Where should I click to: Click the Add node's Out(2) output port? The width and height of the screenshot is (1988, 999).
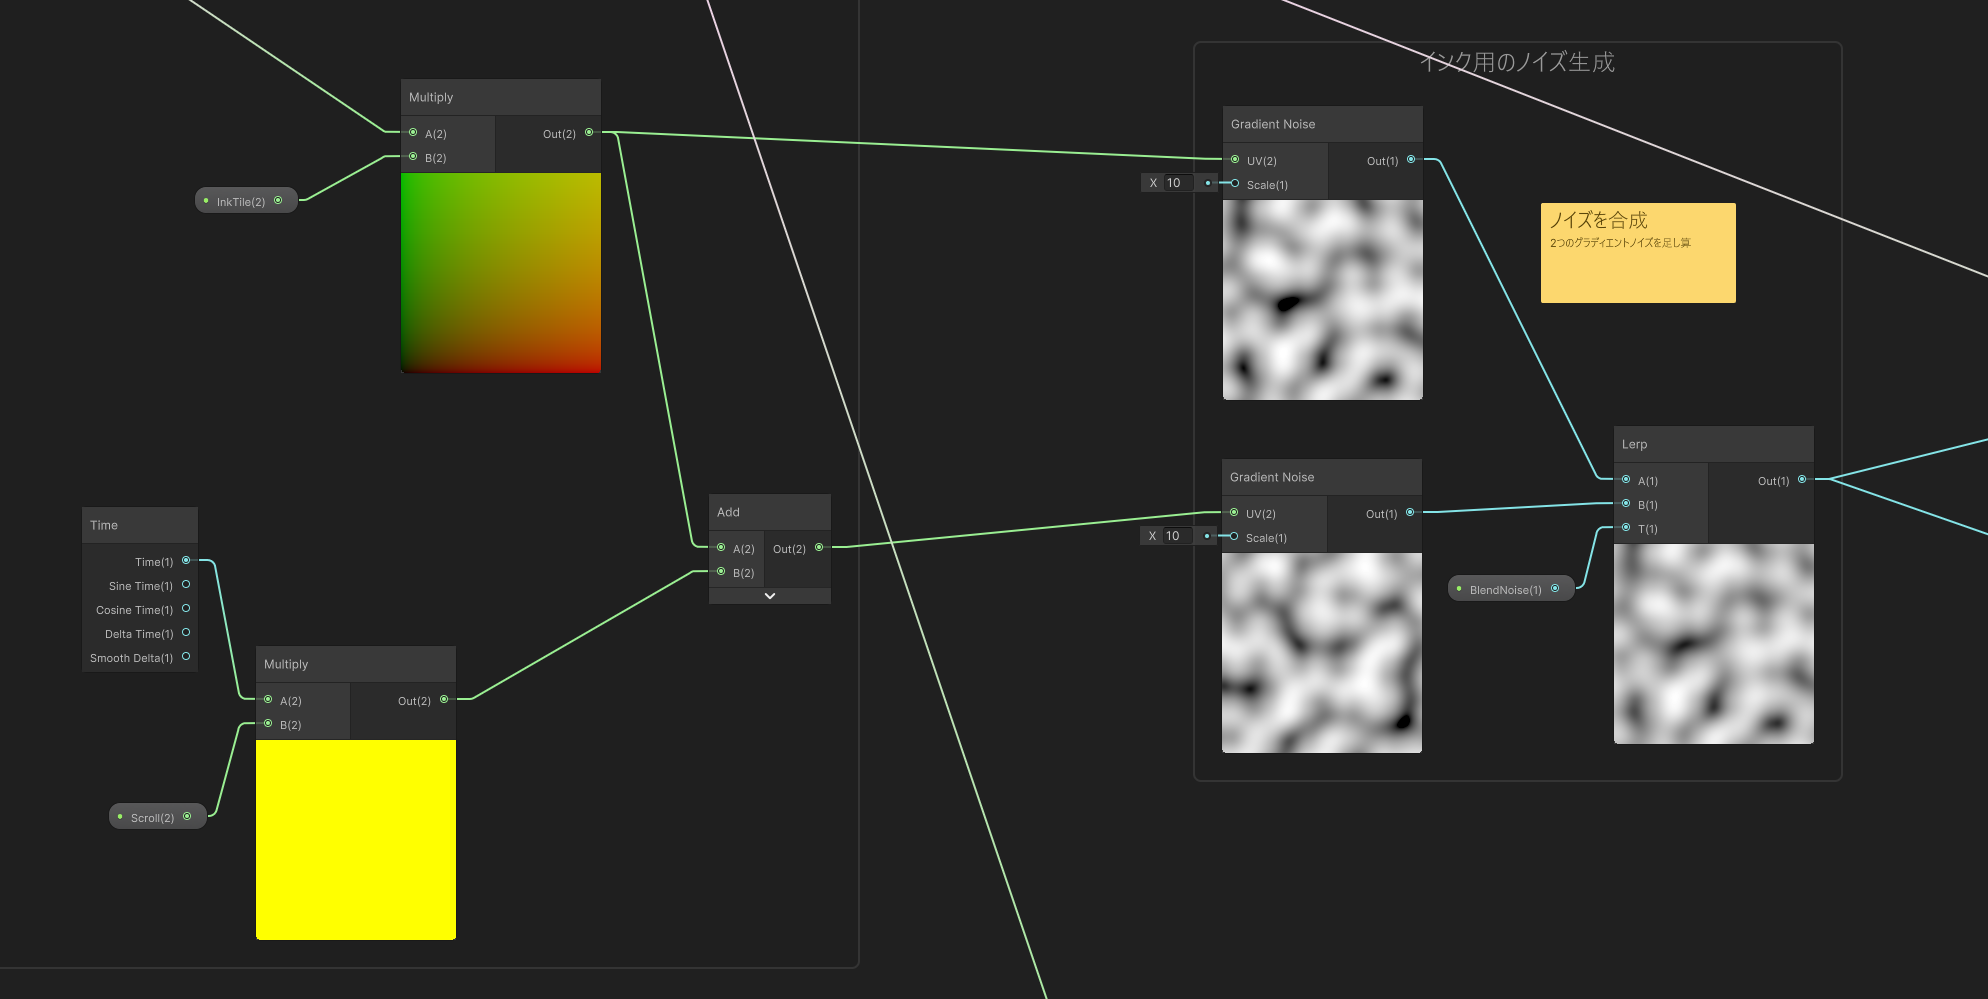(819, 548)
